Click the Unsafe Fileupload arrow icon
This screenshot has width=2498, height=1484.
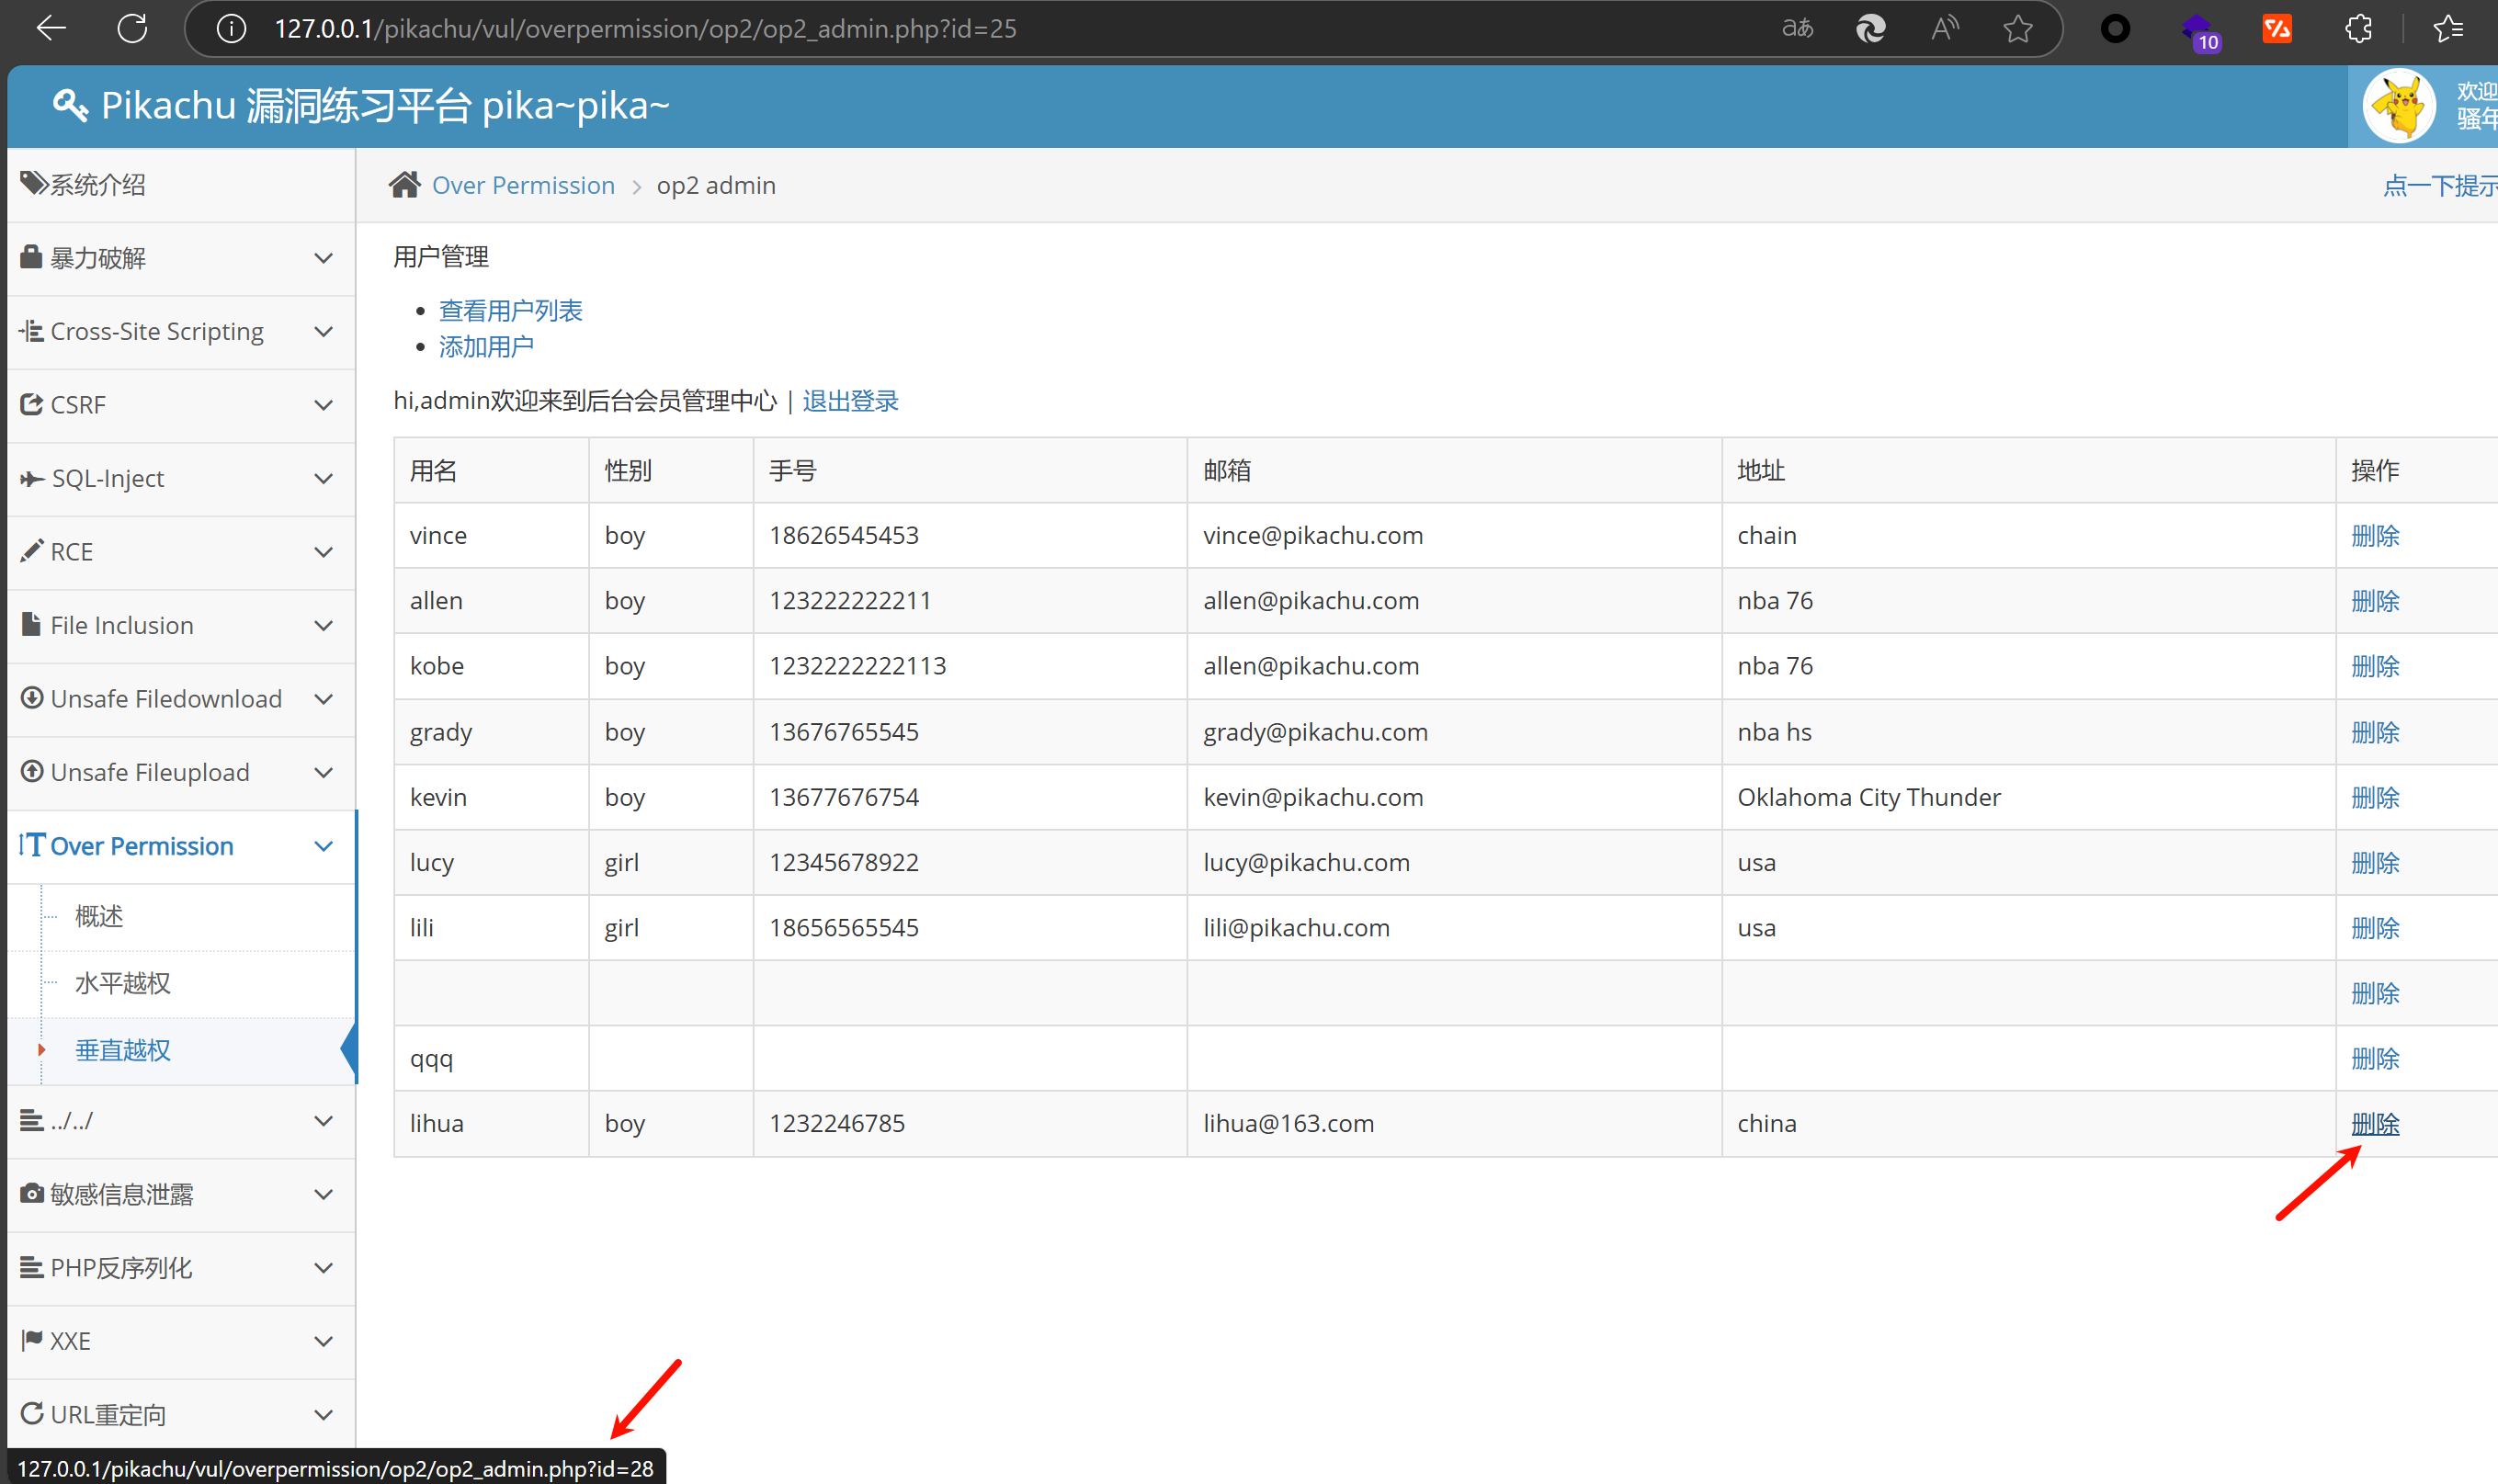[32, 771]
